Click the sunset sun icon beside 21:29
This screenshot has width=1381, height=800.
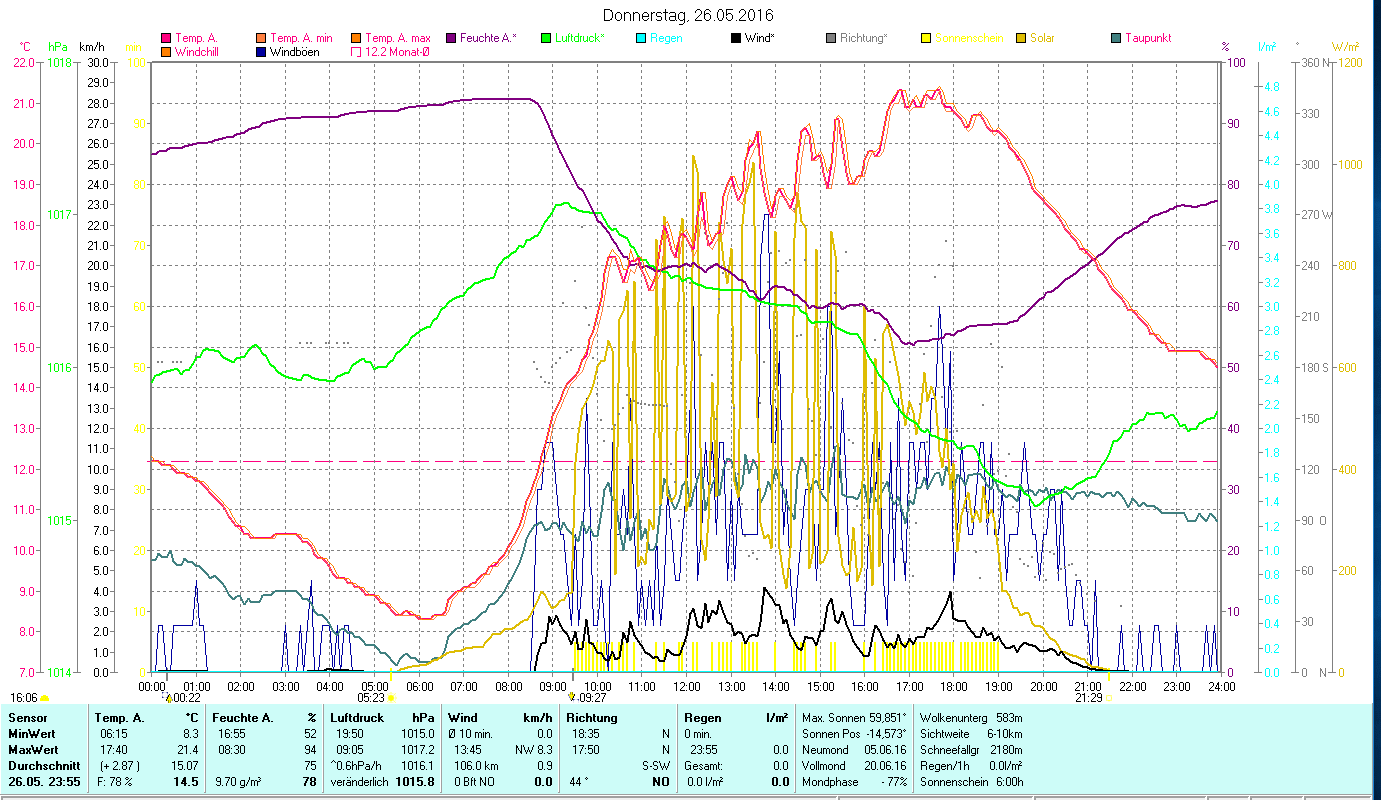tap(1109, 698)
